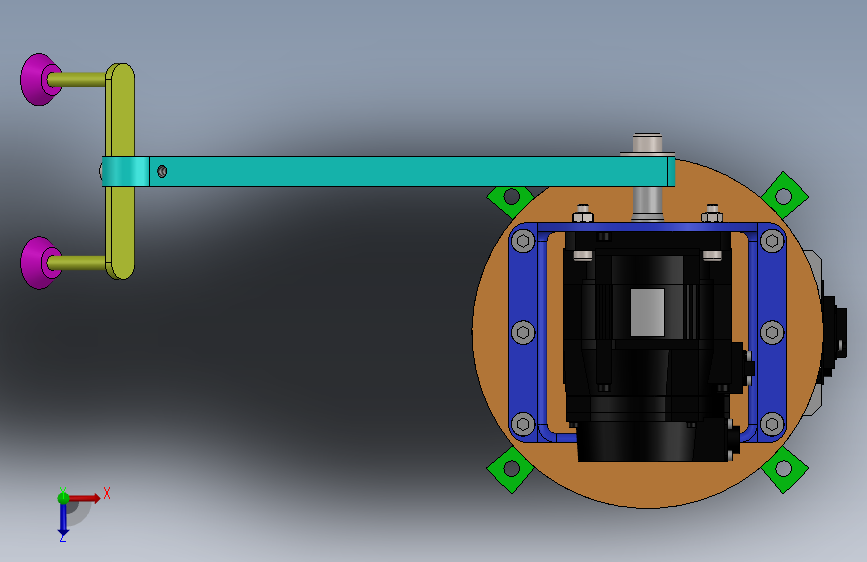Select the long cyan arm

409,171
